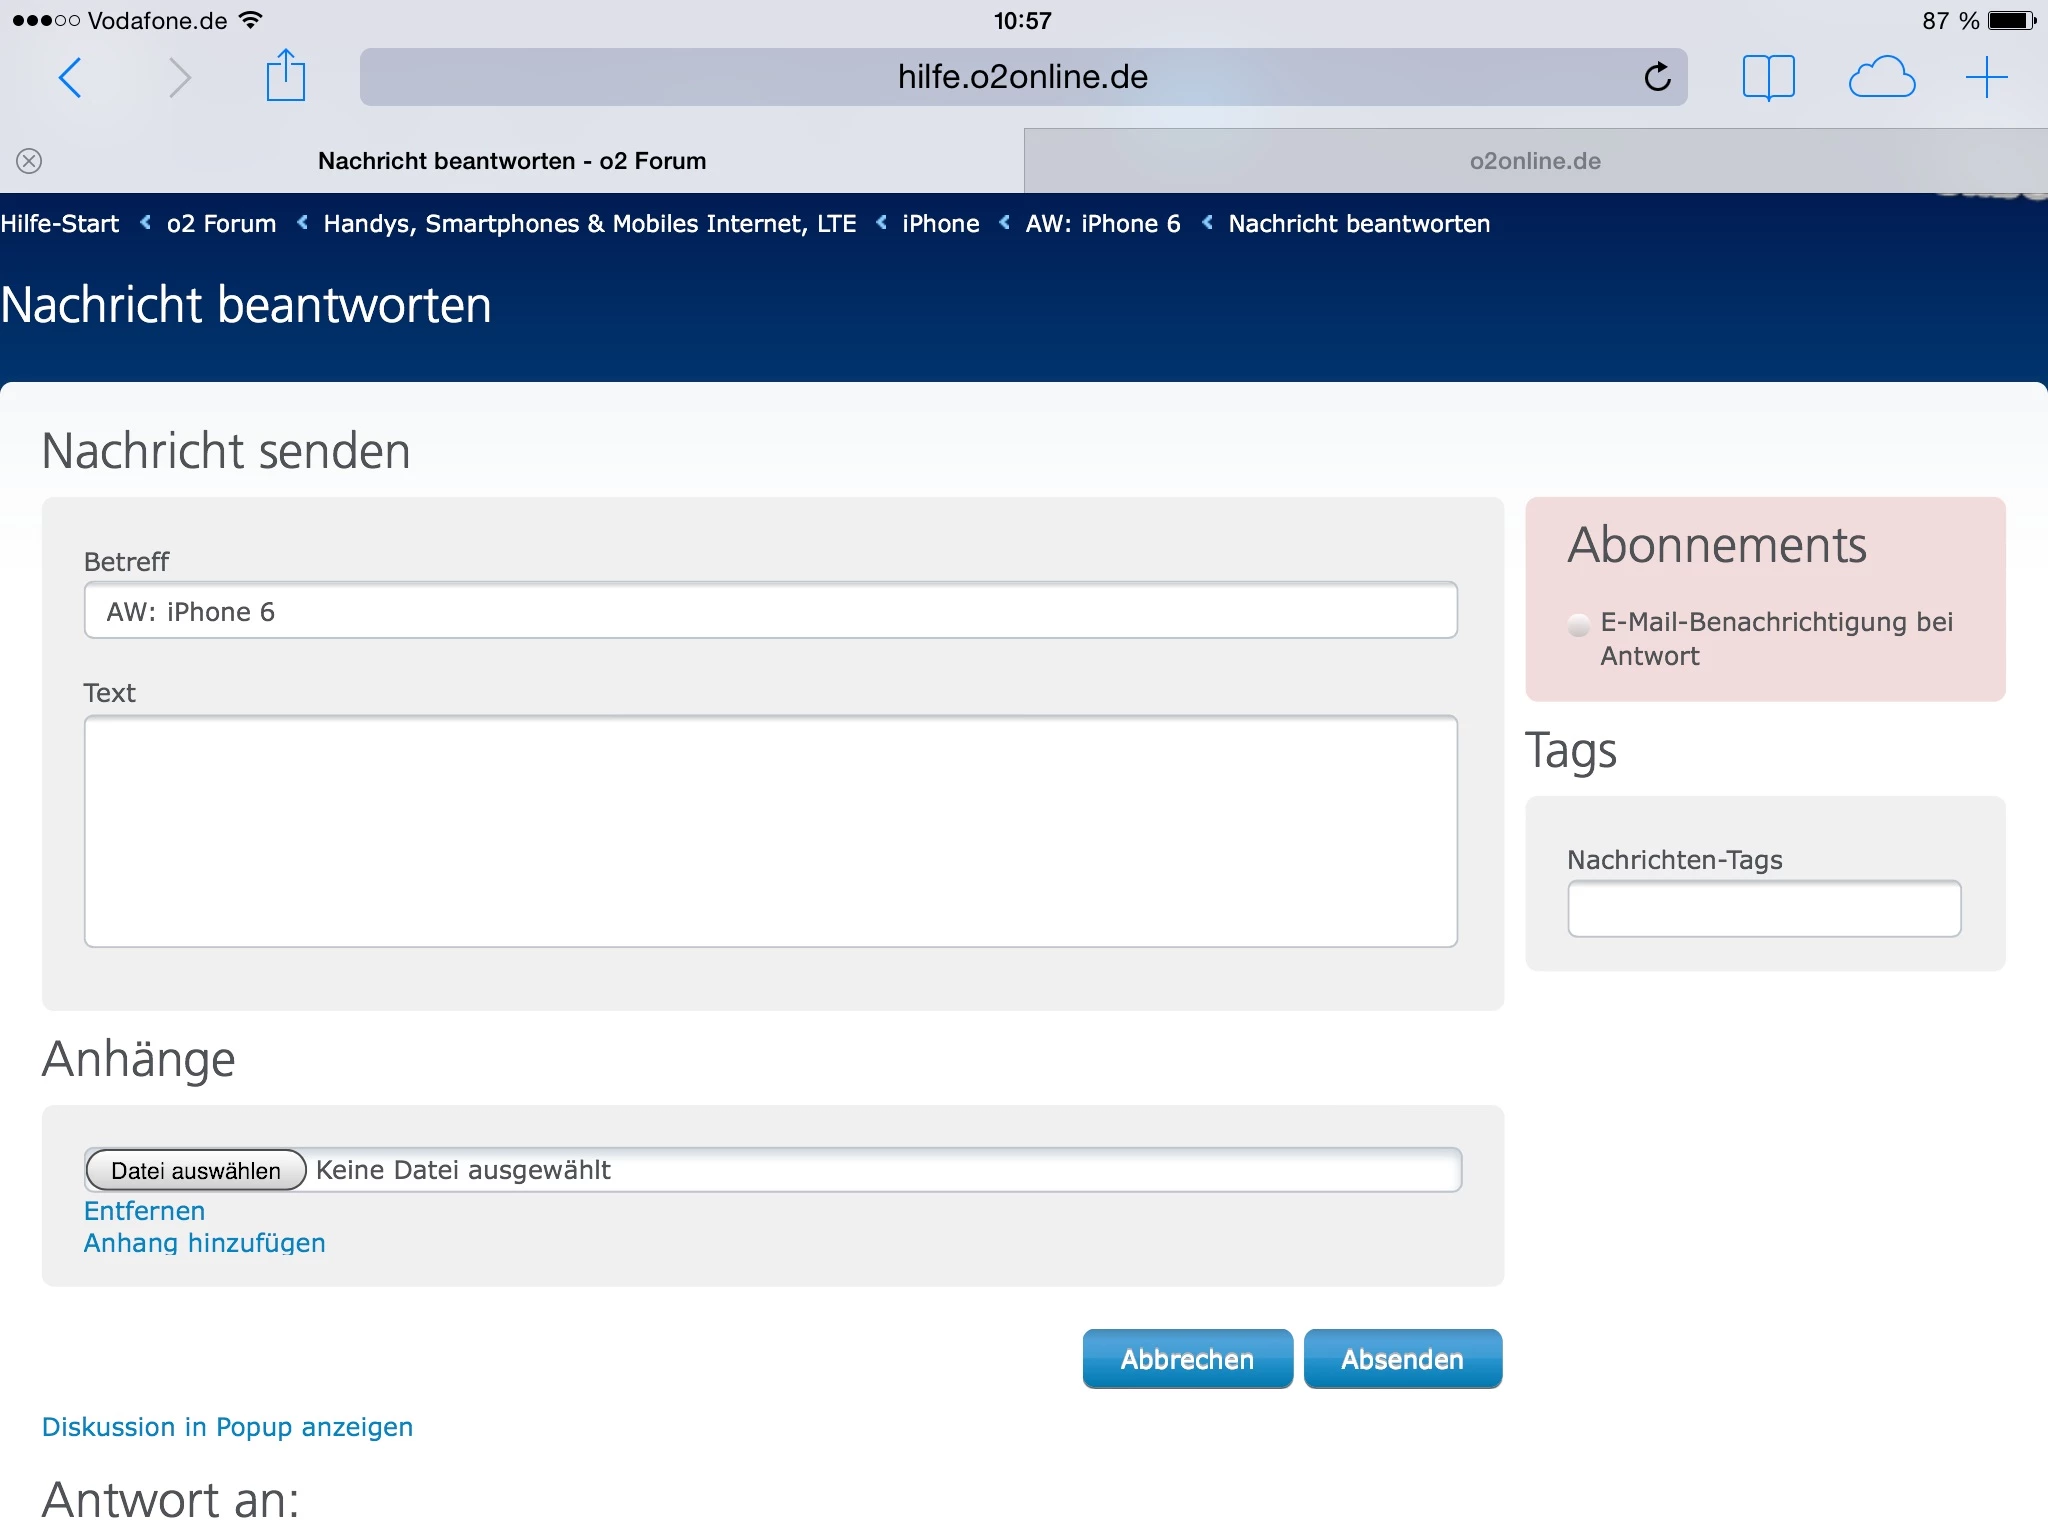Focus the Nachrichten-Tags input field
The image size is (2048, 1536).
(x=1763, y=908)
